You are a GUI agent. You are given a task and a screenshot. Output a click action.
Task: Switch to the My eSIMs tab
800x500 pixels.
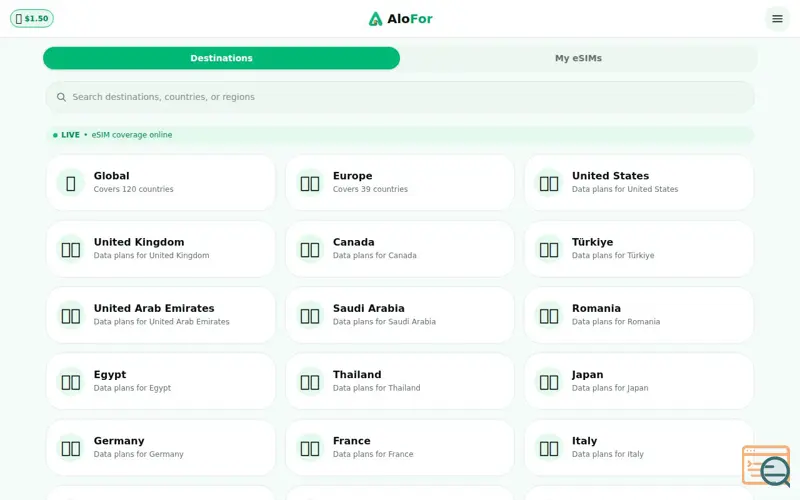[578, 58]
